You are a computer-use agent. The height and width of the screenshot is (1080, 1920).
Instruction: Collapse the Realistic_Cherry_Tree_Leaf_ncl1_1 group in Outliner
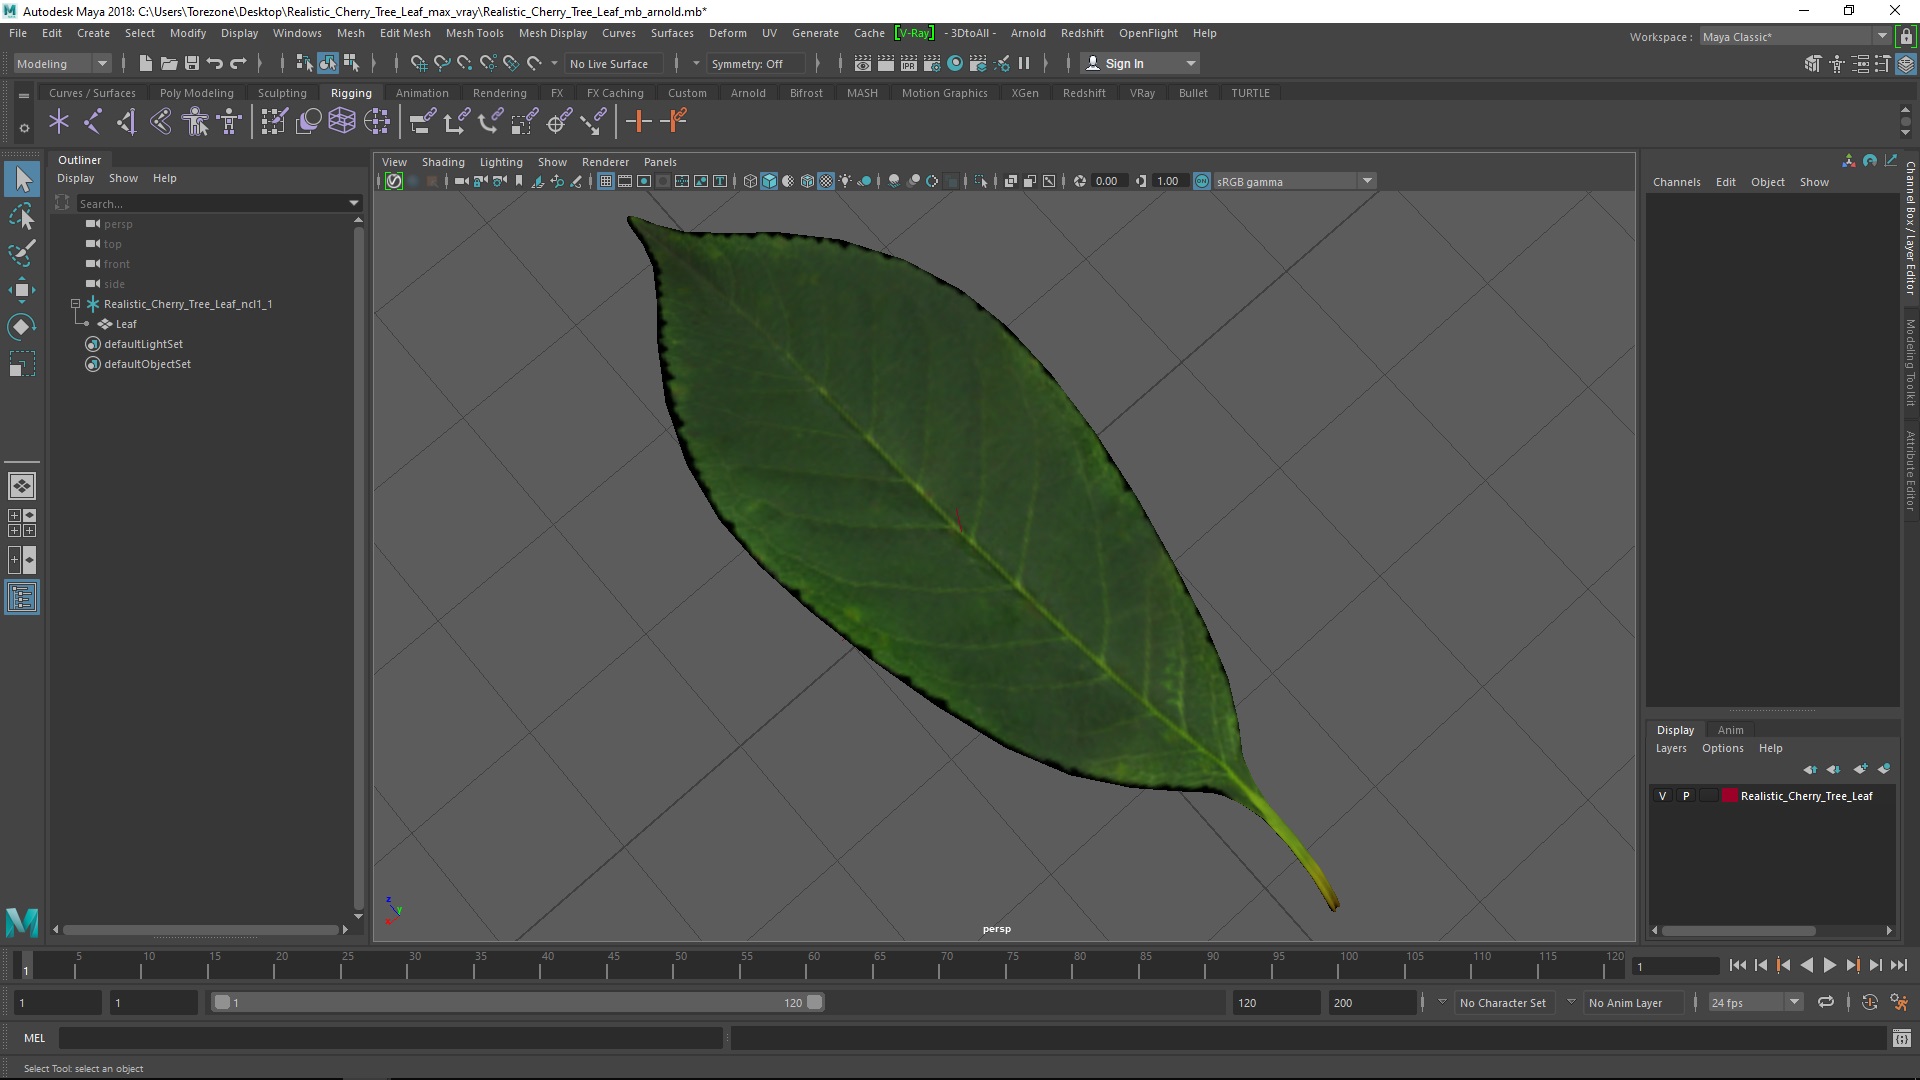point(75,304)
